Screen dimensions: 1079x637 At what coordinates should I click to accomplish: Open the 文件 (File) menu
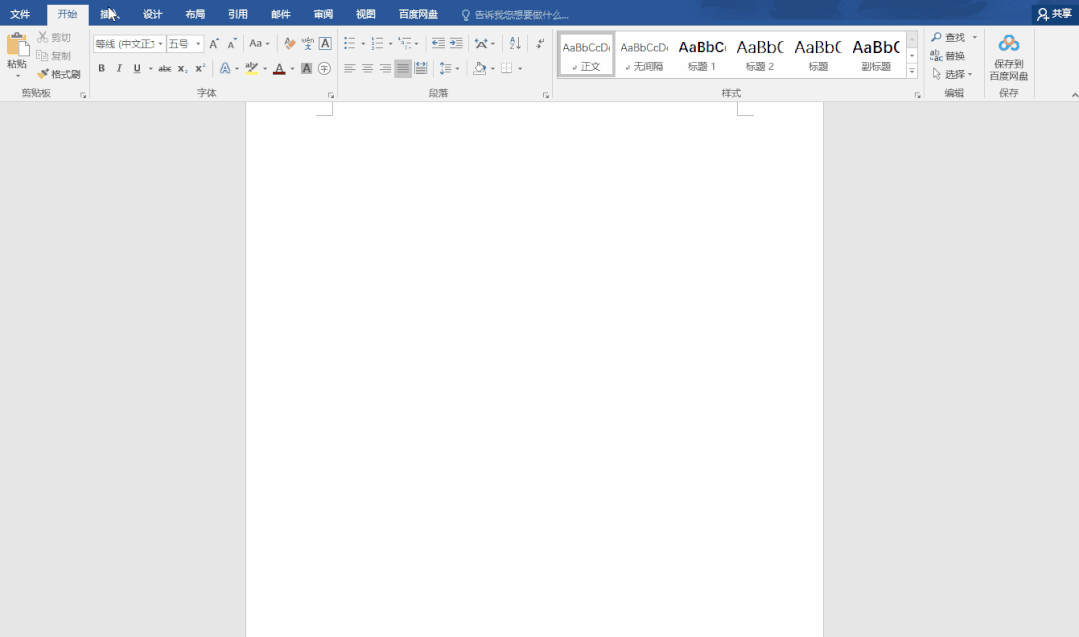(x=20, y=14)
